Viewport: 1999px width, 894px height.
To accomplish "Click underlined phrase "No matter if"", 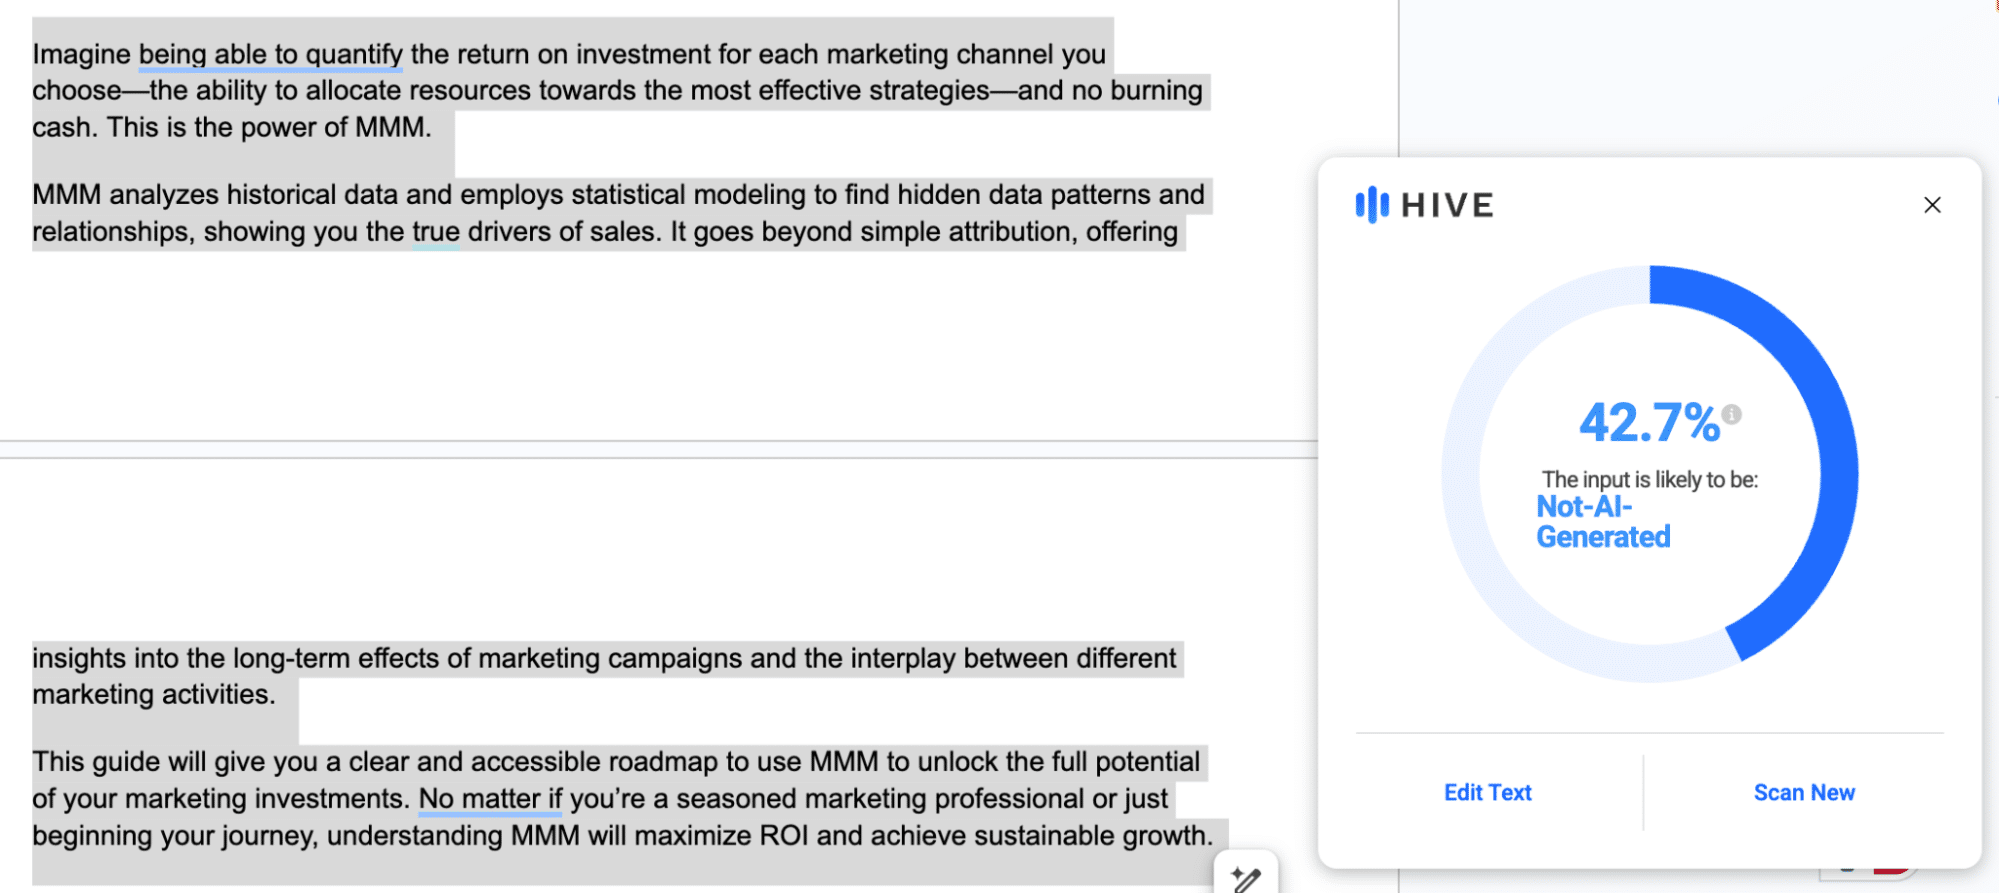I will point(490,799).
